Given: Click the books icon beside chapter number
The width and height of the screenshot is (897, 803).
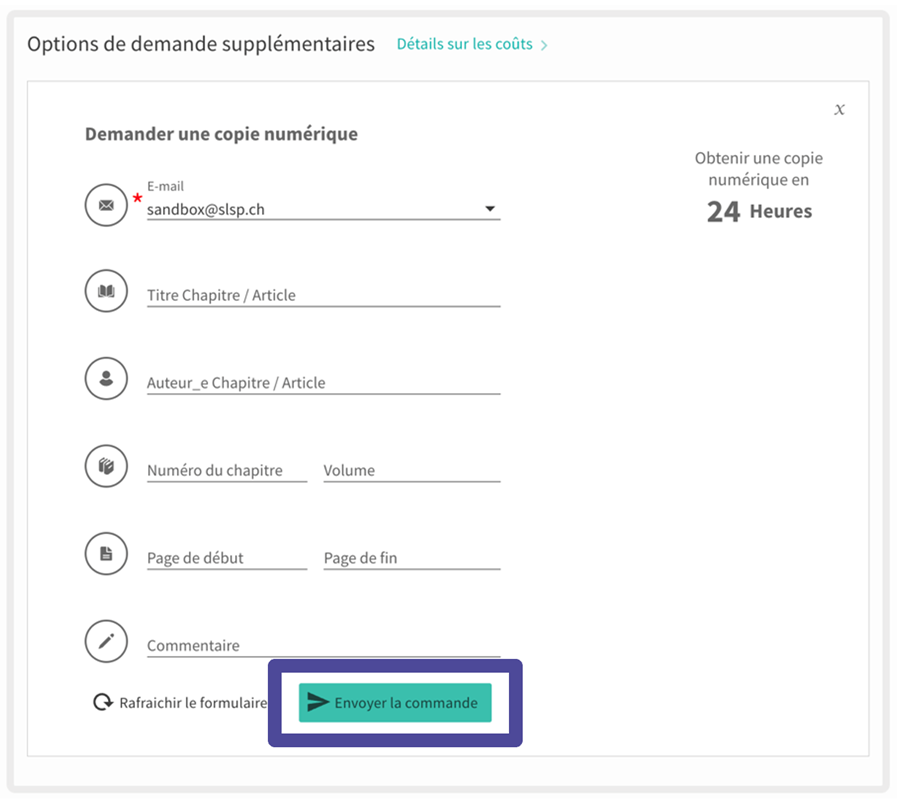Looking at the screenshot, I should tap(106, 466).
